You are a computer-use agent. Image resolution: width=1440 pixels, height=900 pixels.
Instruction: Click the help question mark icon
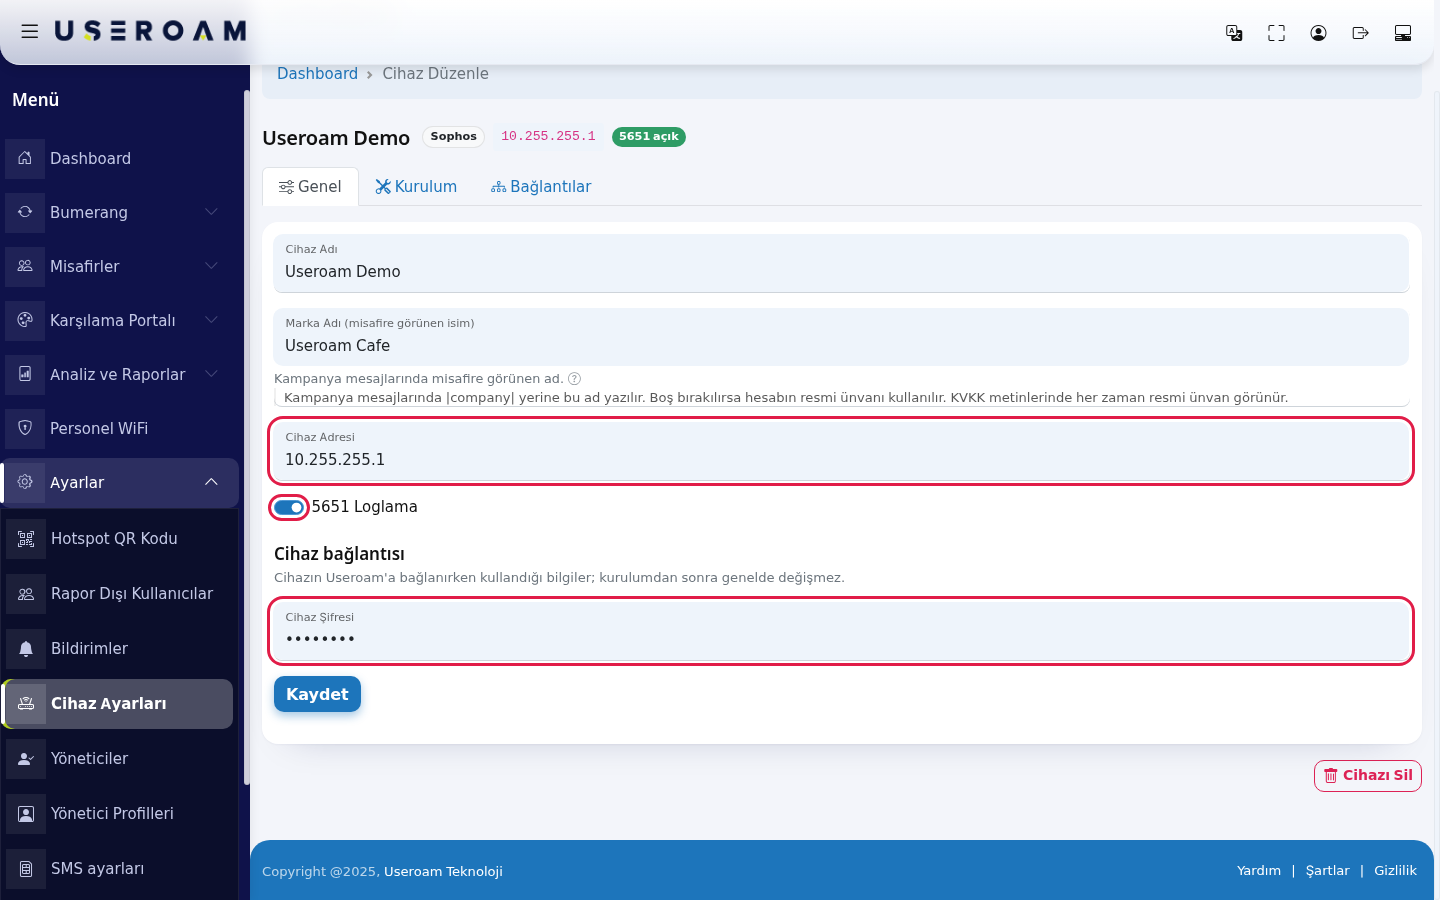click(x=574, y=379)
